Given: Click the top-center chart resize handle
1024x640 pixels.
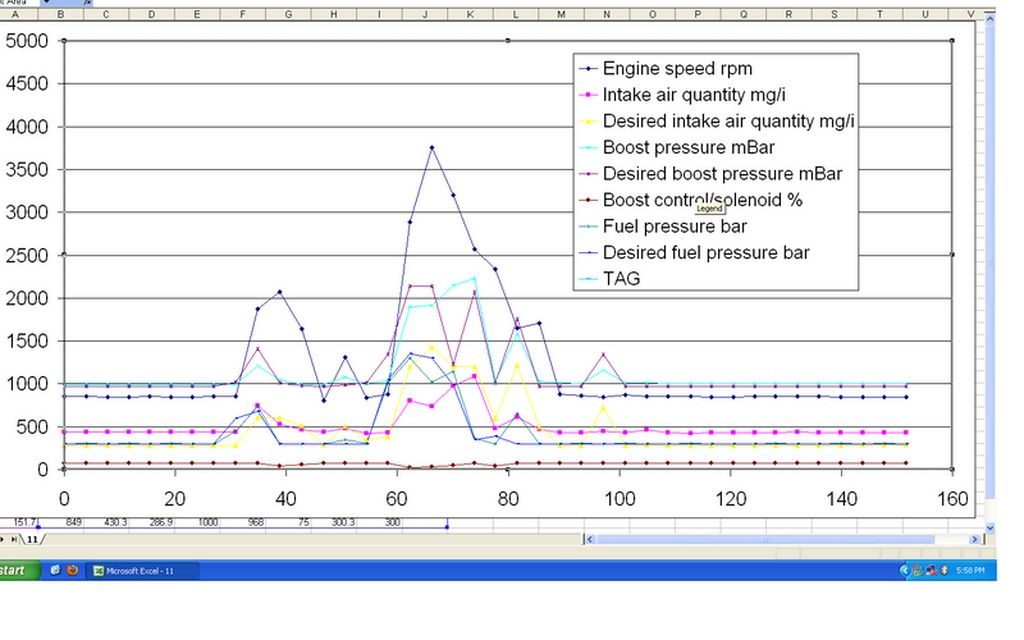Looking at the screenshot, I should pos(508,40).
